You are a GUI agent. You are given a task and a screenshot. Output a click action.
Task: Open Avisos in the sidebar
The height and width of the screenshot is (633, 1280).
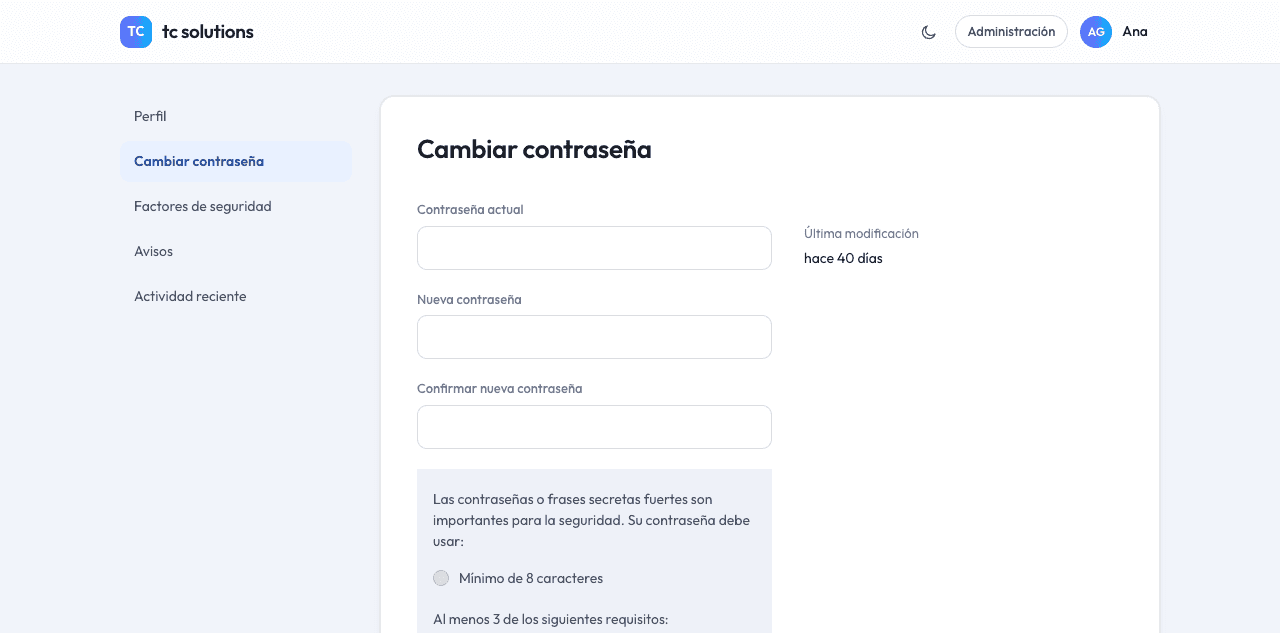tap(236, 251)
